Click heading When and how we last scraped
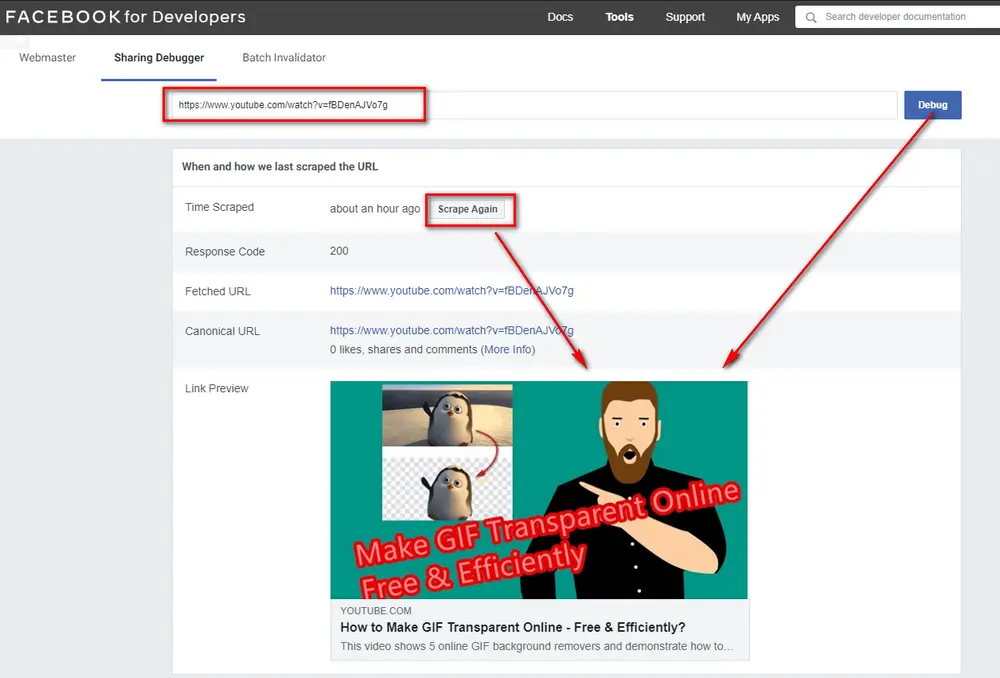 point(280,166)
